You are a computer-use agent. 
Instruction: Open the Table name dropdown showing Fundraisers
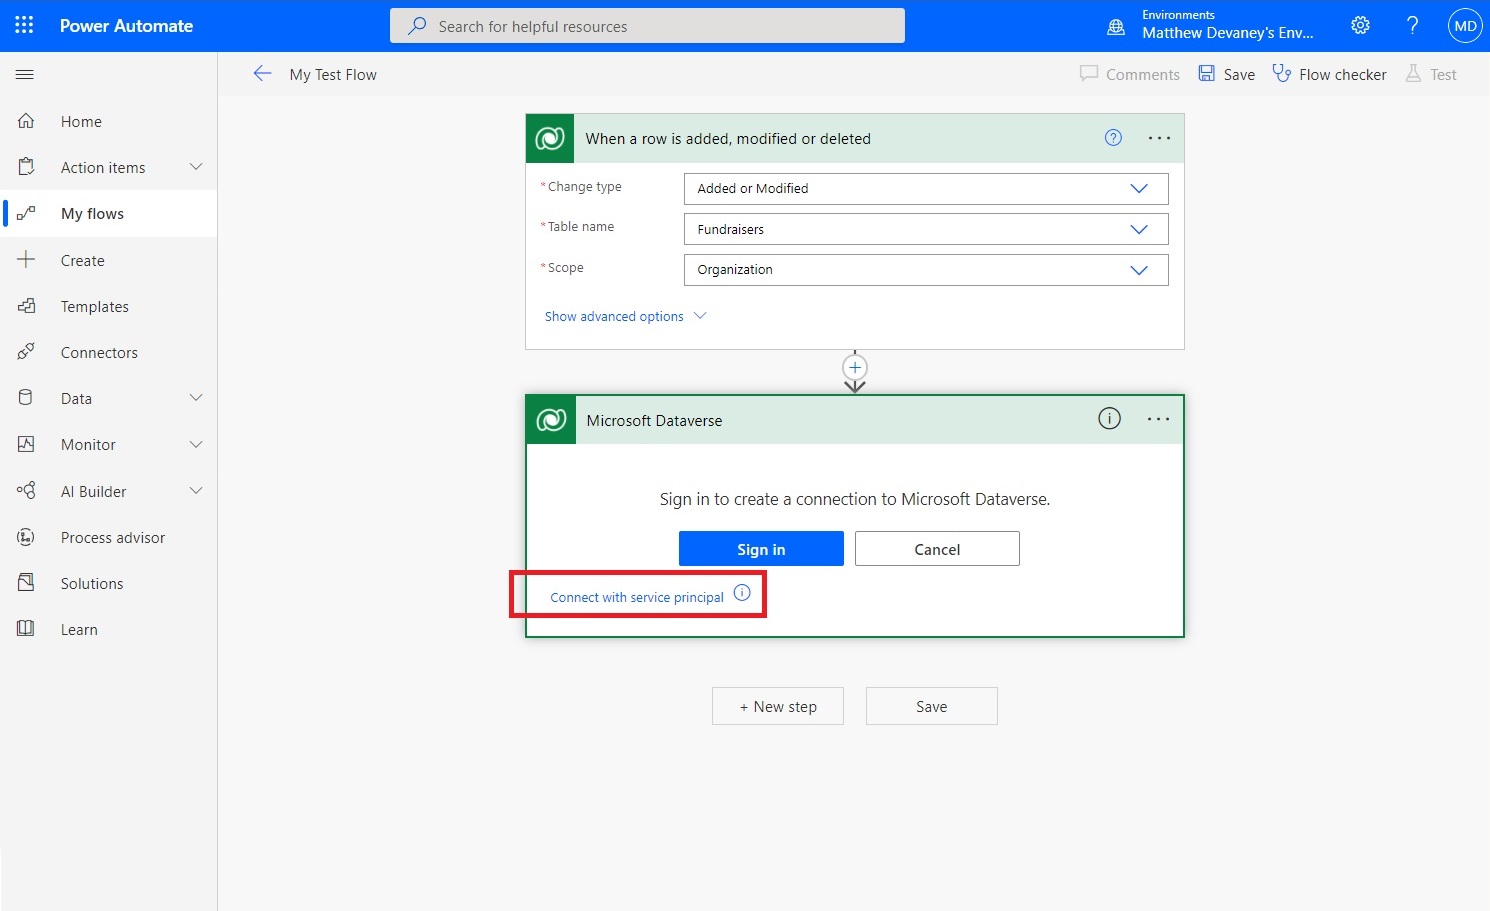click(1138, 228)
